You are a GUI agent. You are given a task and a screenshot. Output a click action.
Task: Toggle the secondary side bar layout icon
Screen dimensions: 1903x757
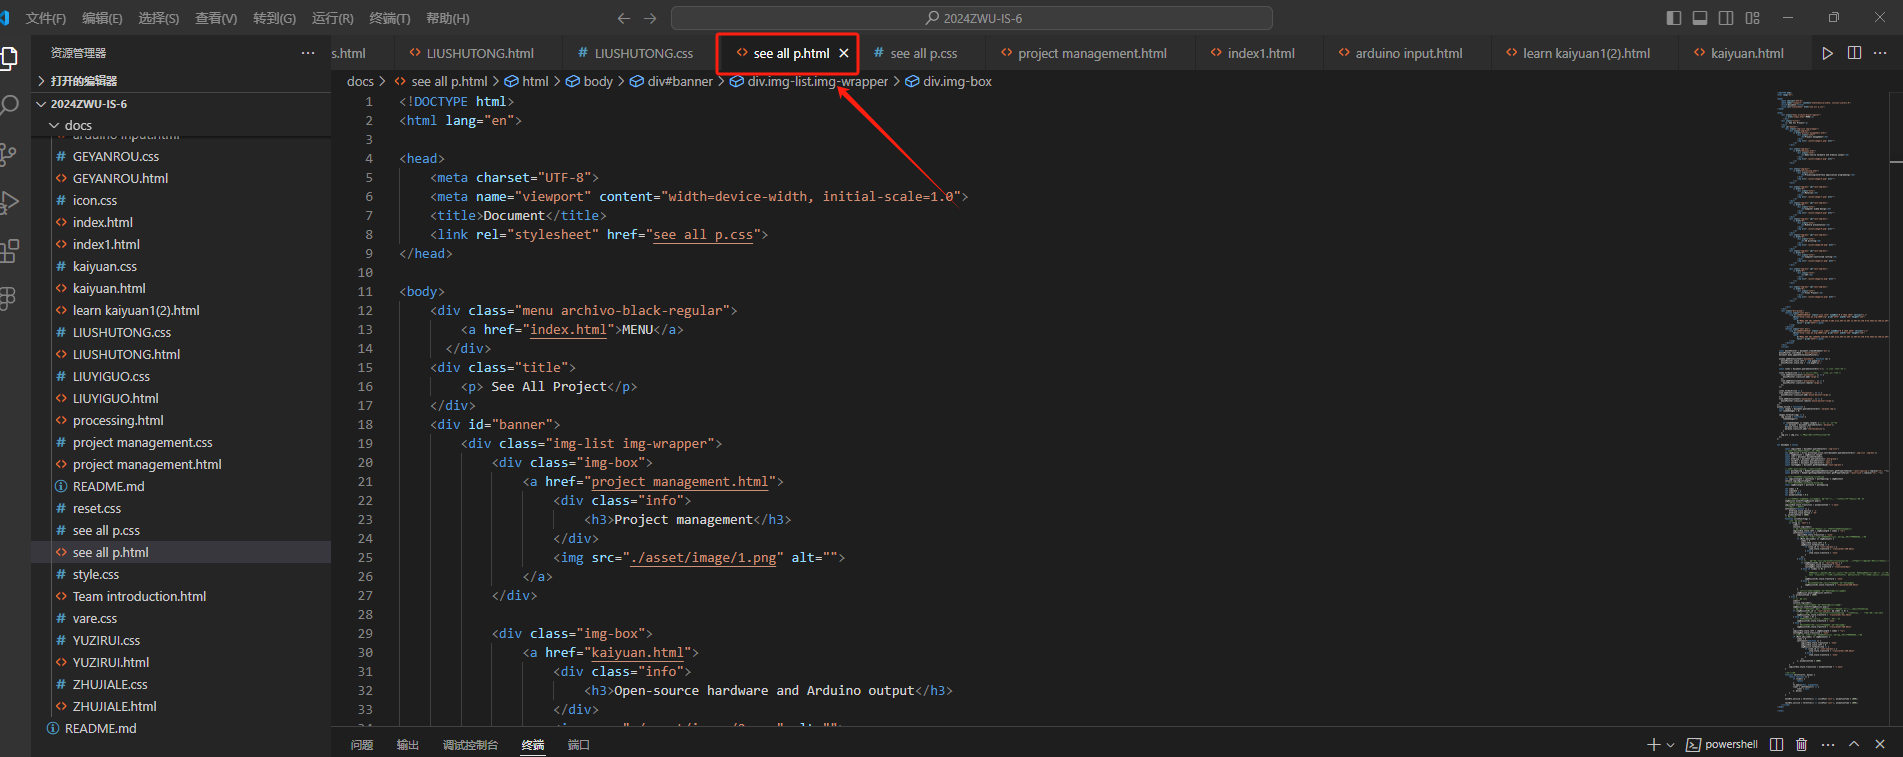(x=1726, y=18)
